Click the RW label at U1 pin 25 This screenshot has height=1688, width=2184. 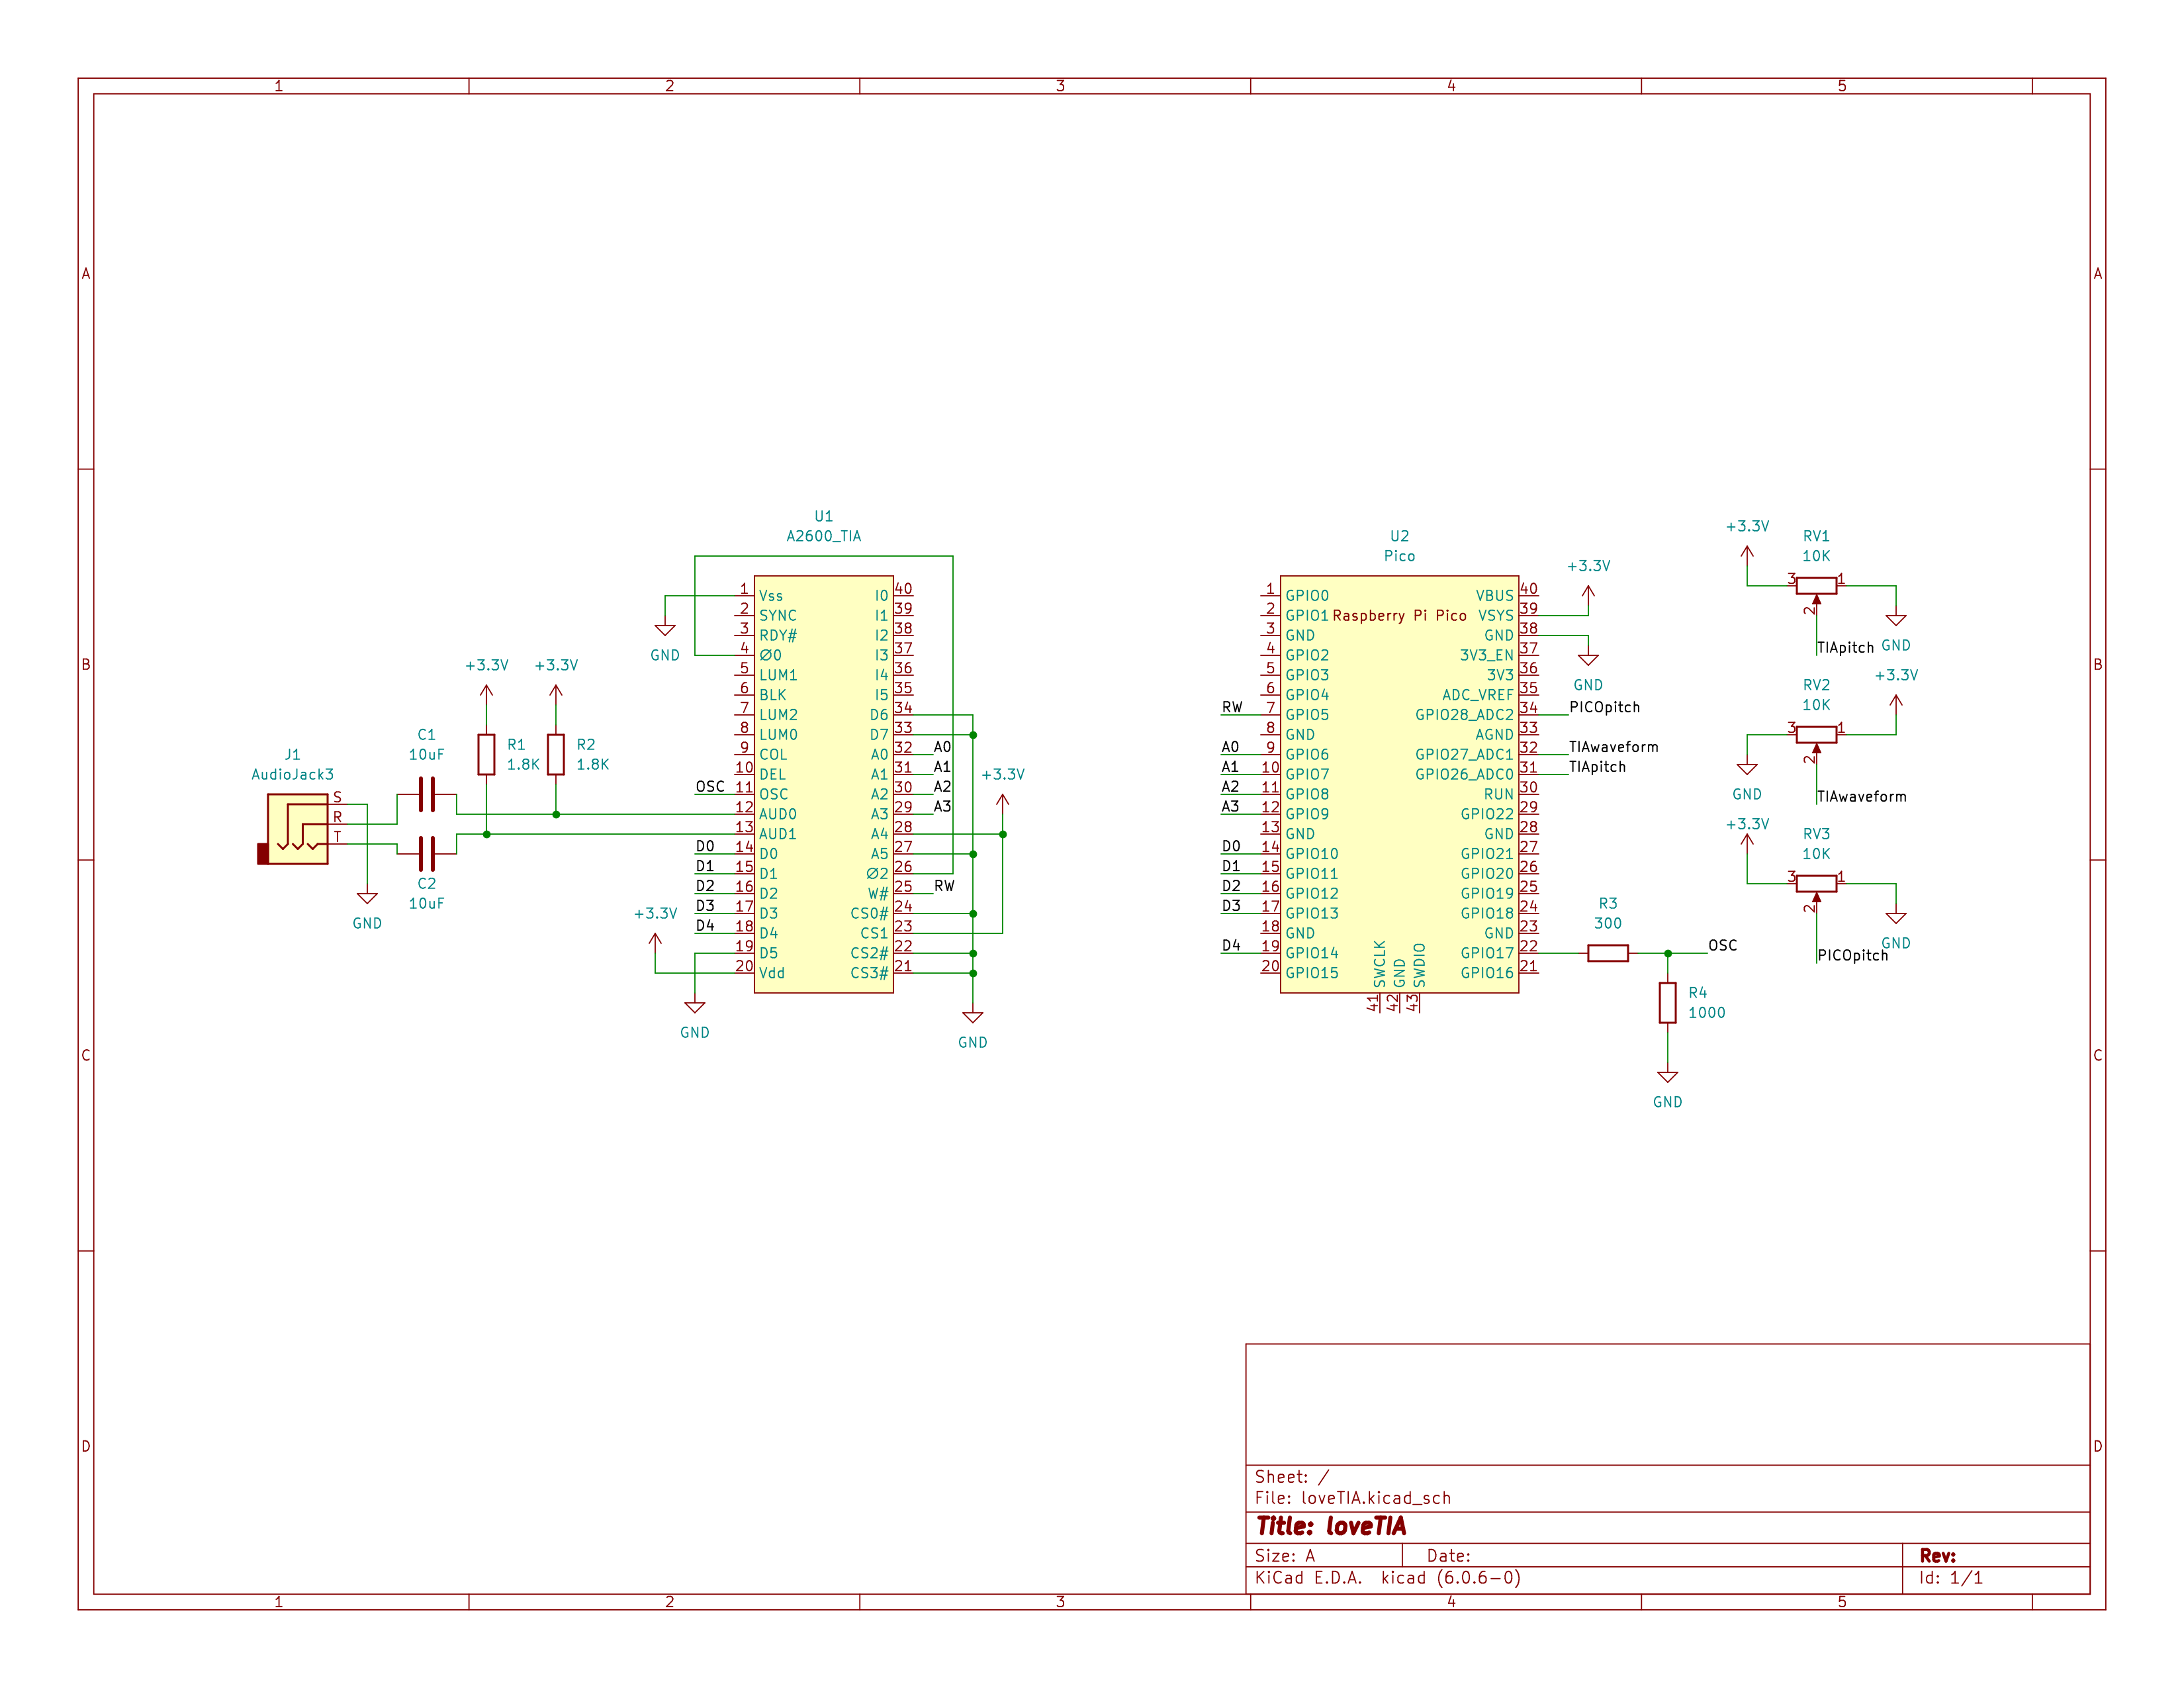click(943, 886)
